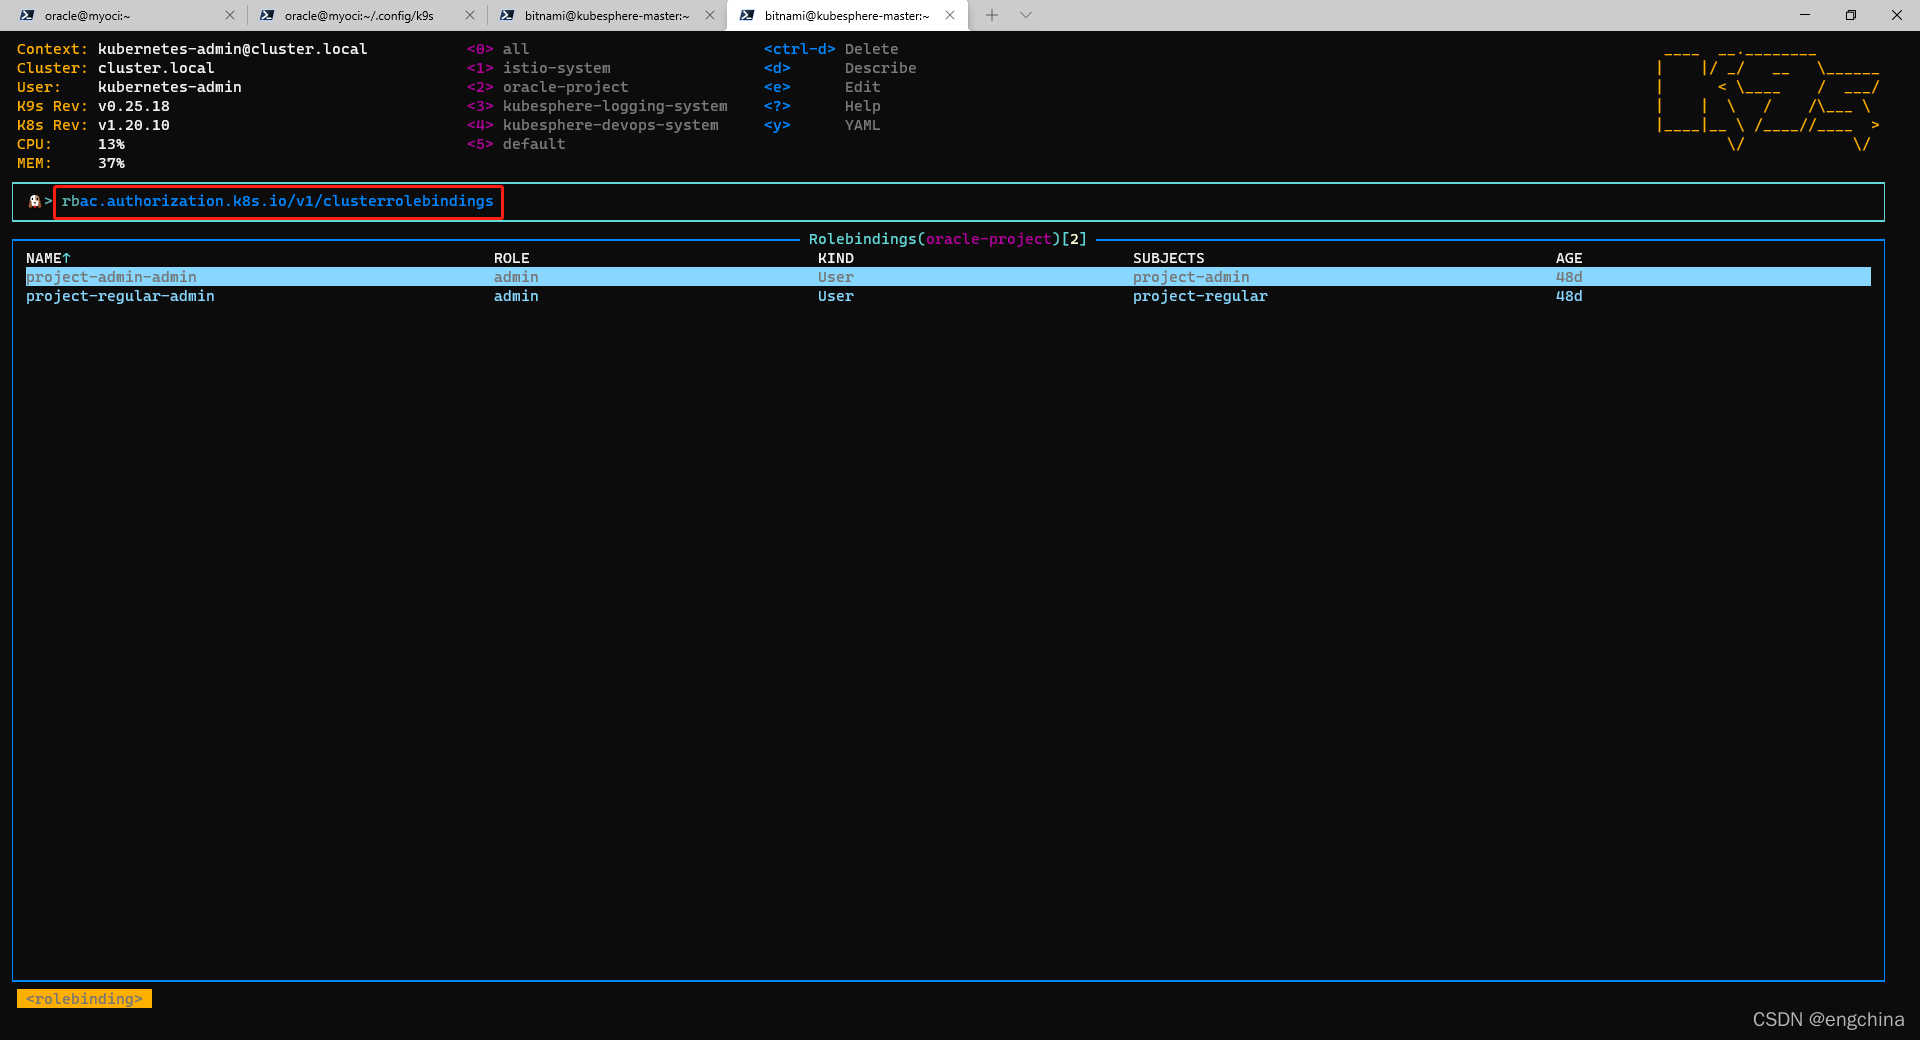
Task: Click the context value kubernetes-admin@cluster.local
Action: tap(232, 49)
